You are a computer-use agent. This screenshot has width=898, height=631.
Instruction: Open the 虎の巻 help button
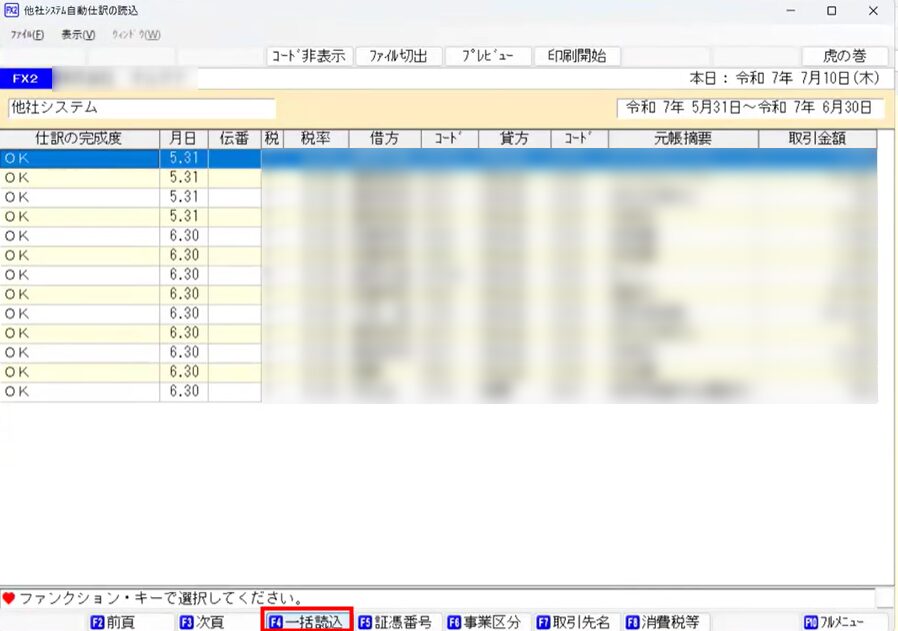(842, 56)
